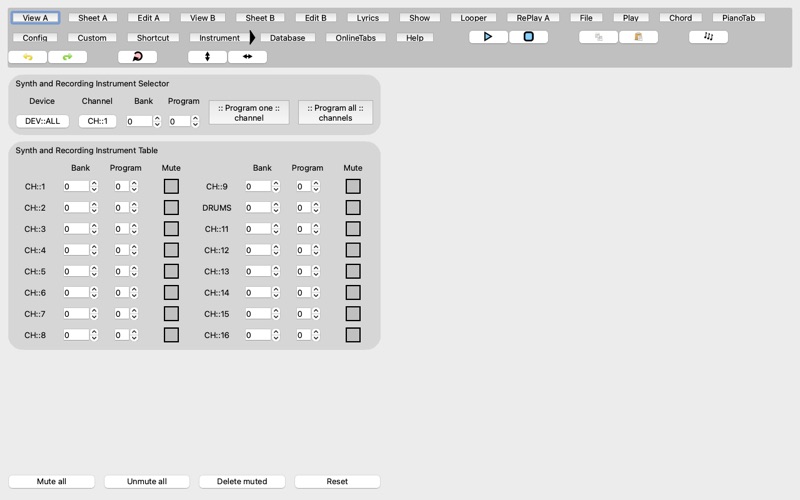Click the Reset button
Image resolution: width=800 pixels, height=500 pixels.
[337, 481]
